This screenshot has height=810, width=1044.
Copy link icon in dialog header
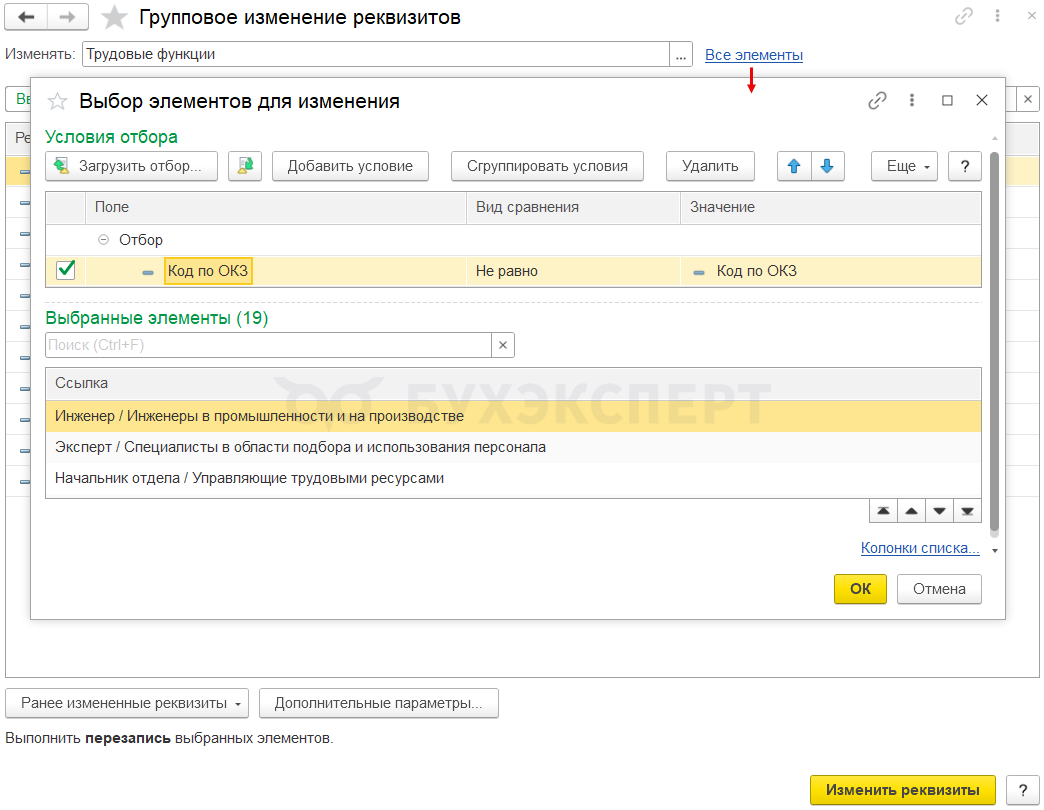[877, 100]
